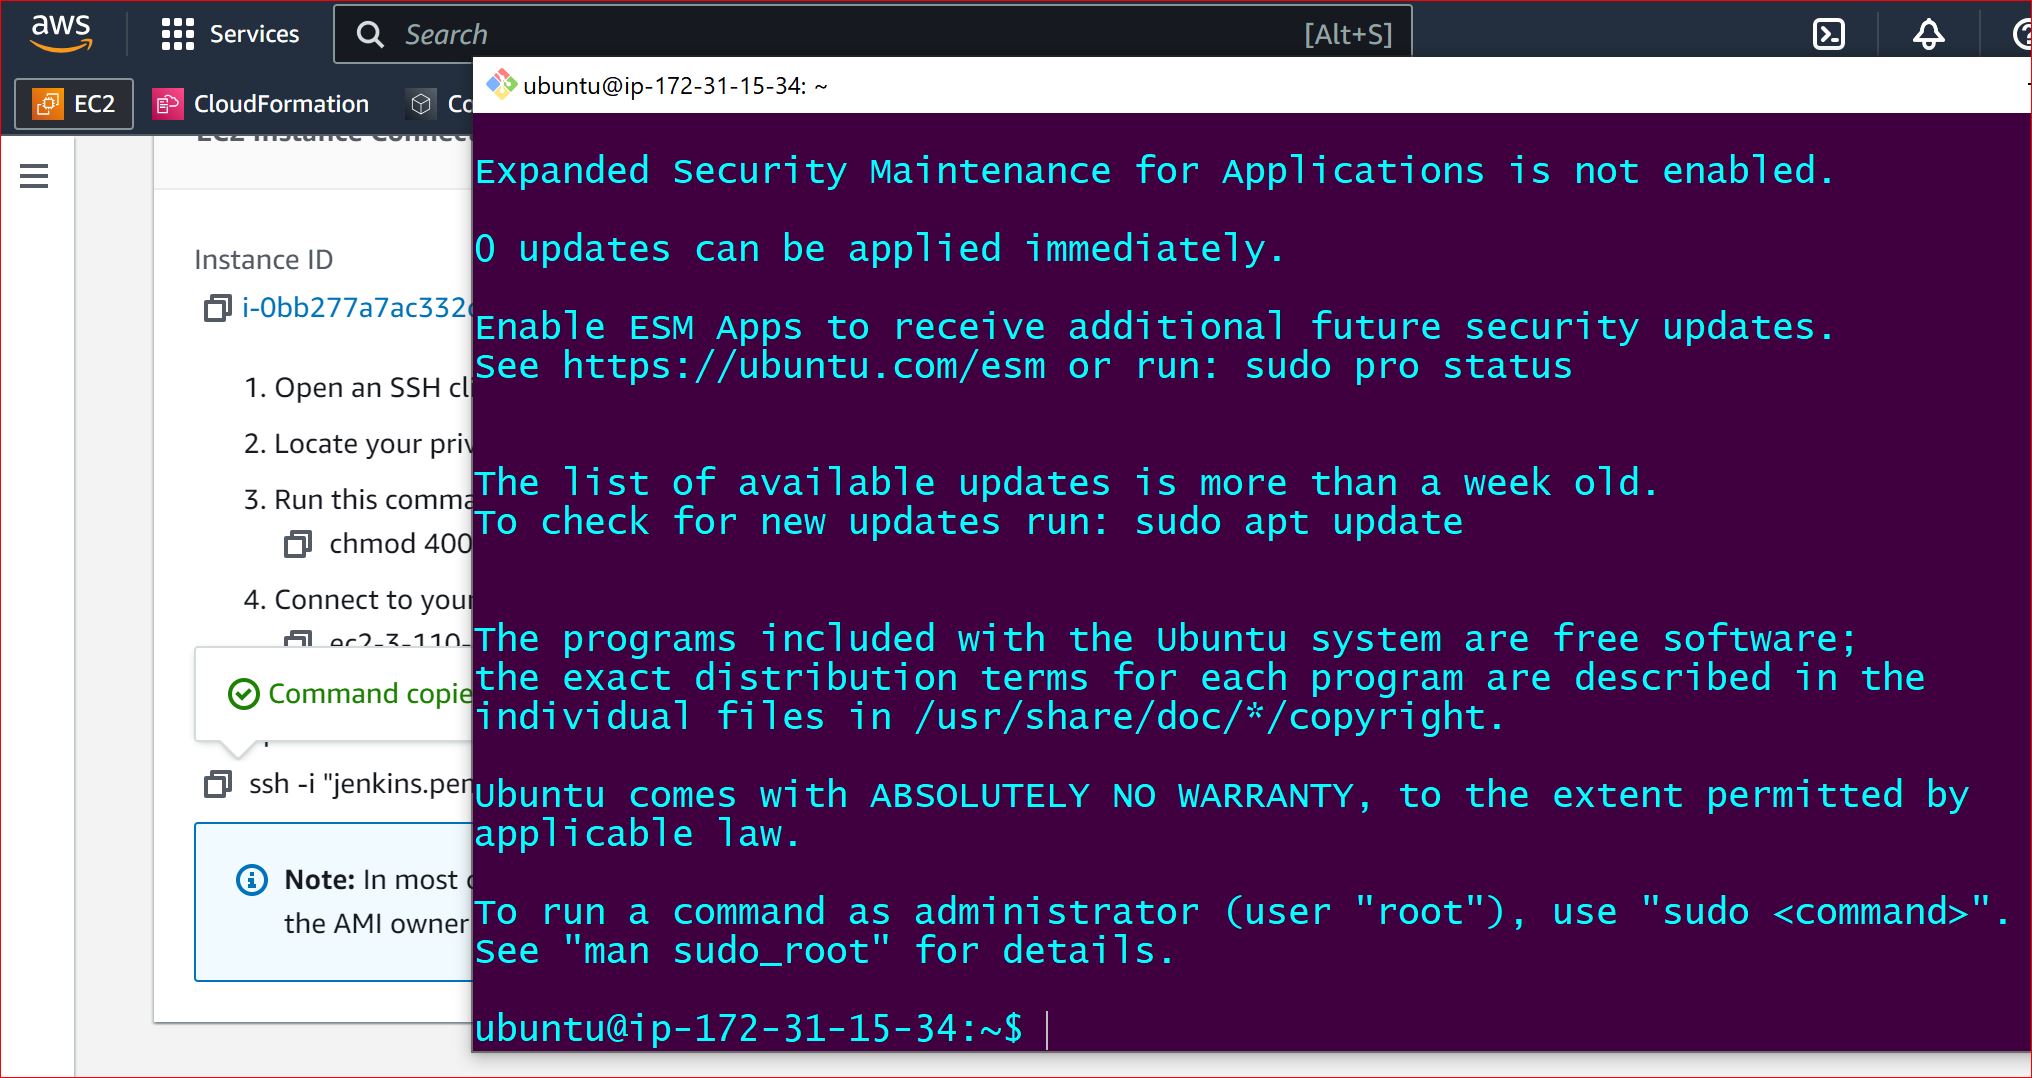Open the notifications bell
This screenshot has width=2032, height=1078.
coord(1929,33)
